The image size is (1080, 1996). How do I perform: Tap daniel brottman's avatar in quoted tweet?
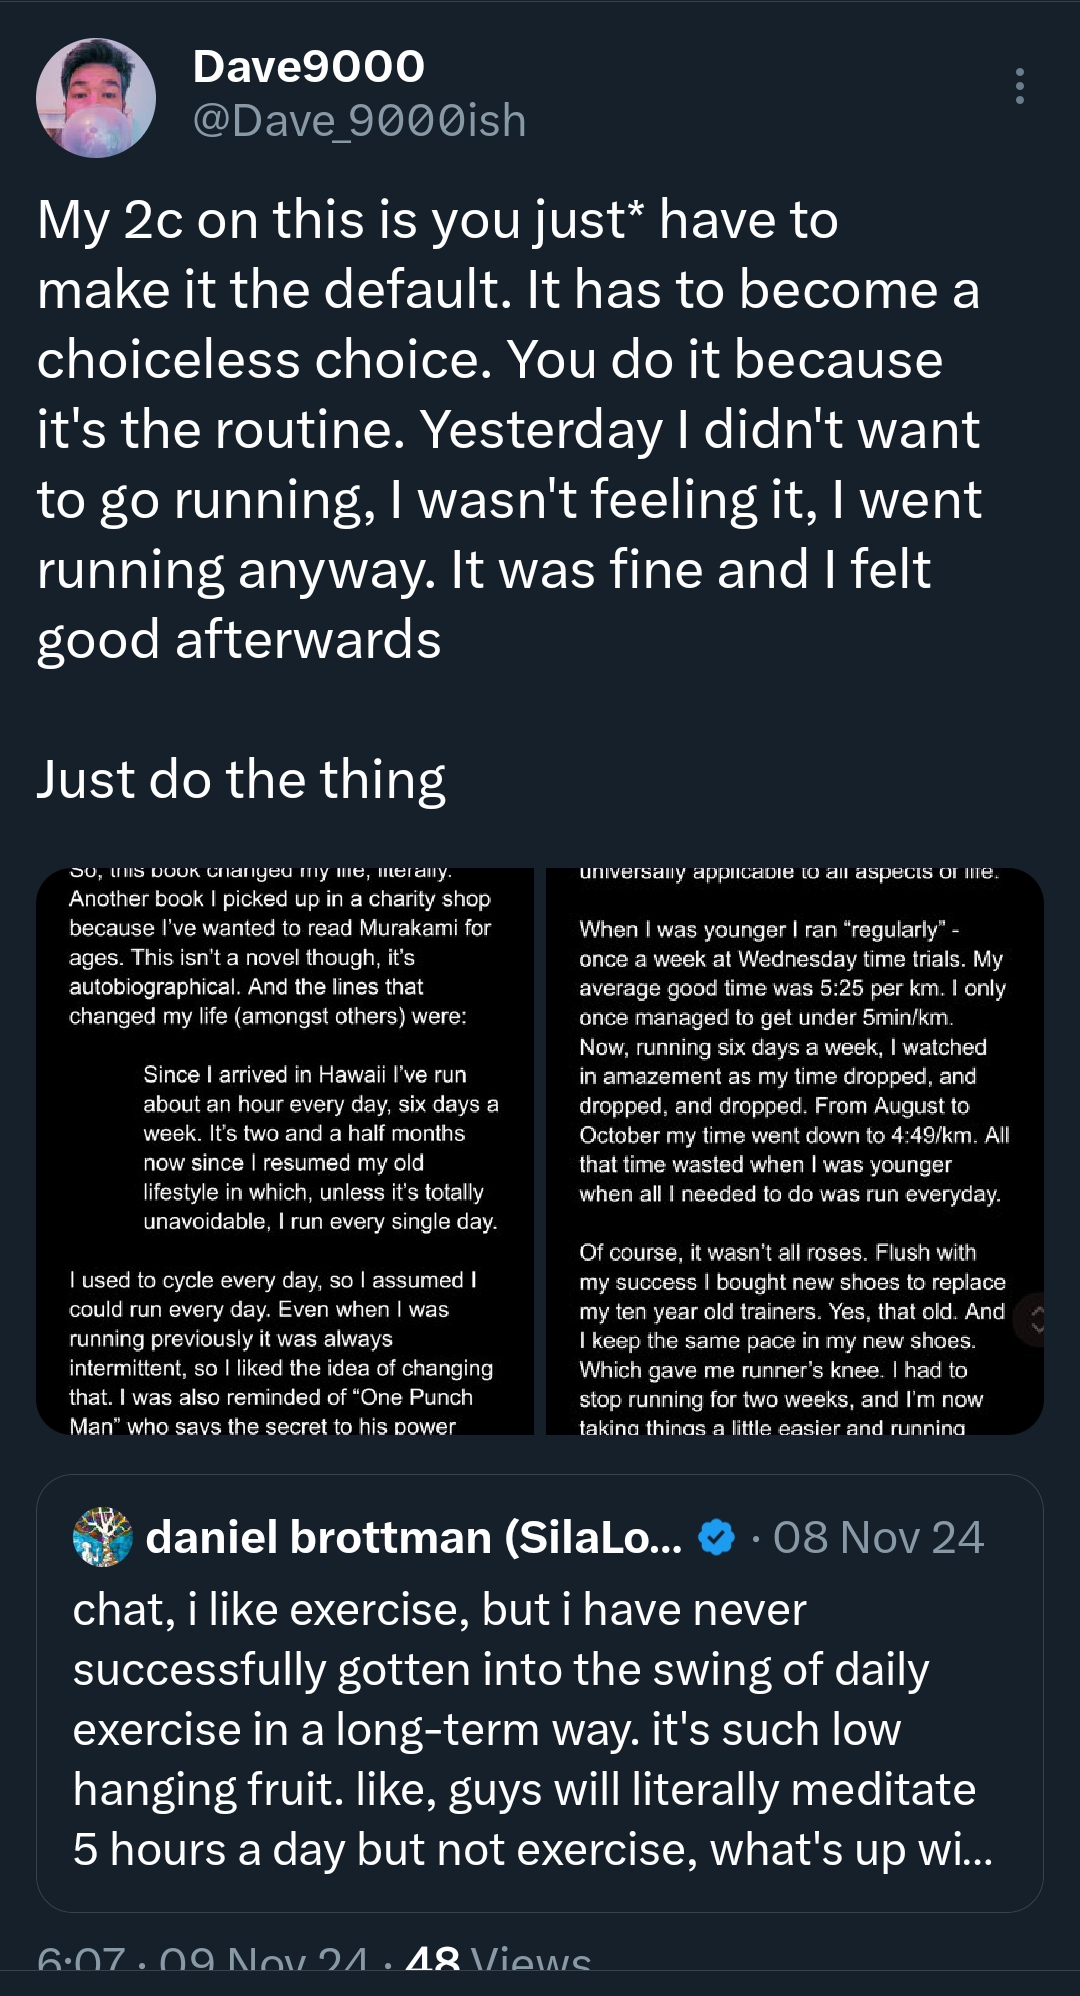tap(102, 1537)
